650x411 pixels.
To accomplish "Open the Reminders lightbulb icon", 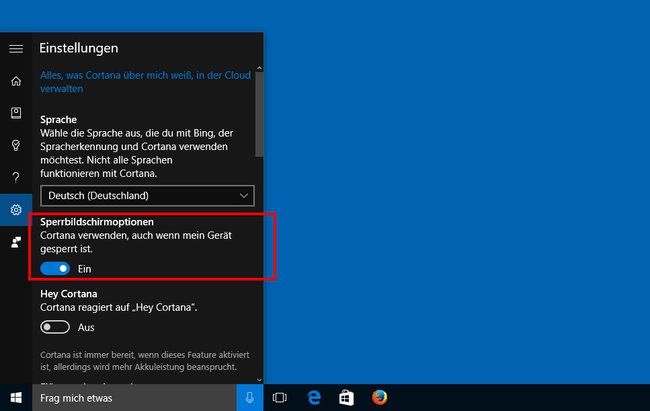I will pyautogui.click(x=16, y=145).
